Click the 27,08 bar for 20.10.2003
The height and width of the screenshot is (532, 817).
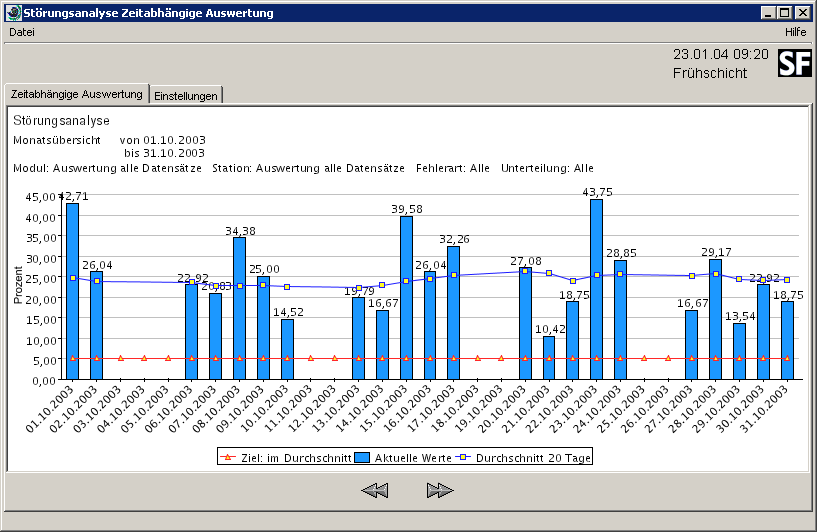pos(525,324)
